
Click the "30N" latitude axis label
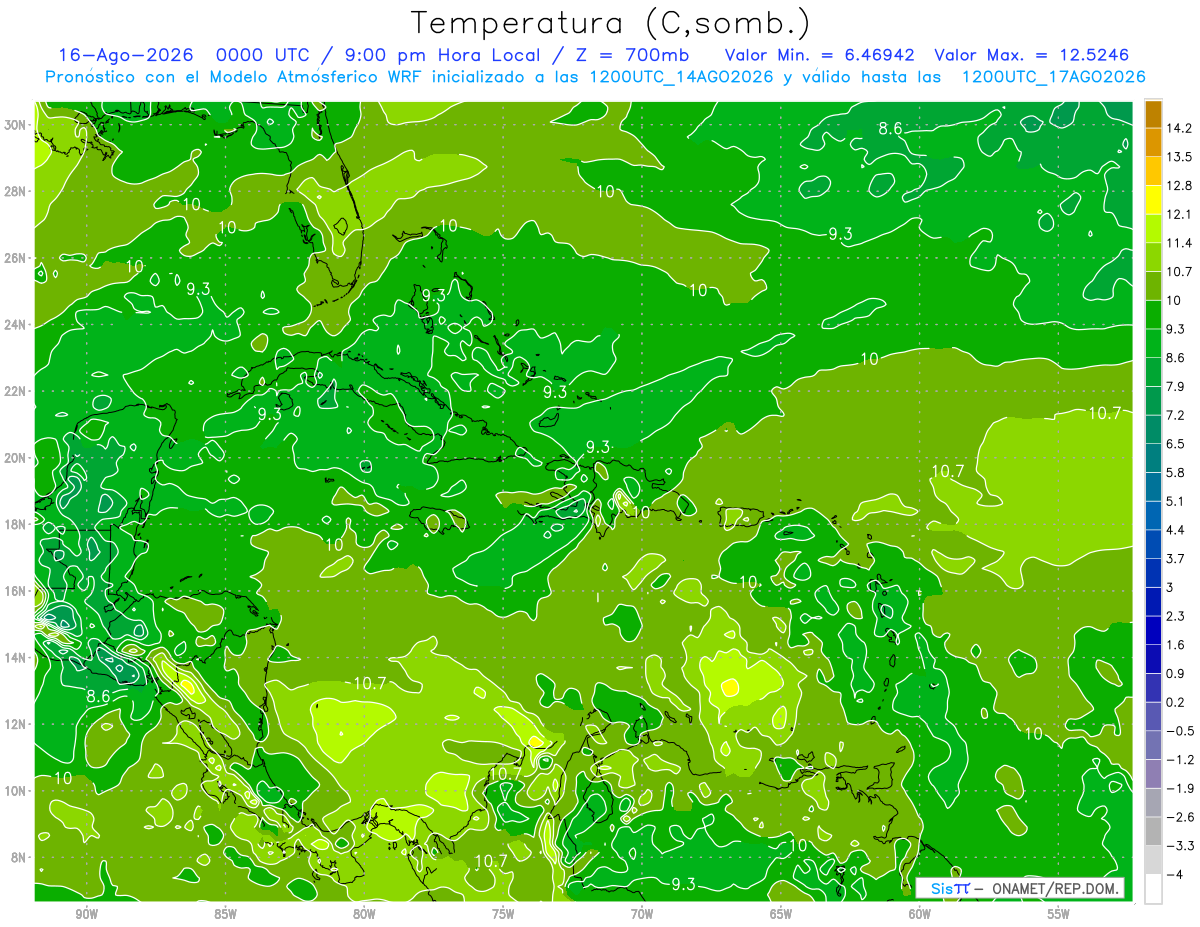17,125
